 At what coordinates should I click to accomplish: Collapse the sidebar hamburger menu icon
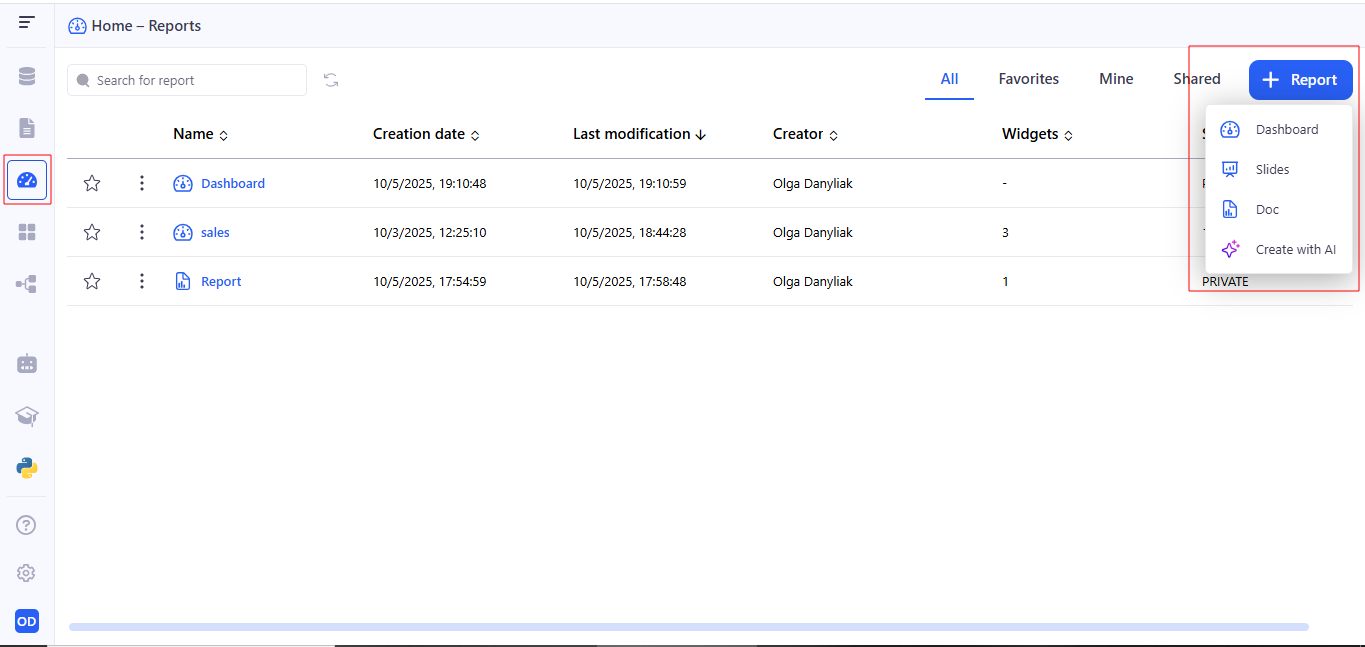(27, 22)
